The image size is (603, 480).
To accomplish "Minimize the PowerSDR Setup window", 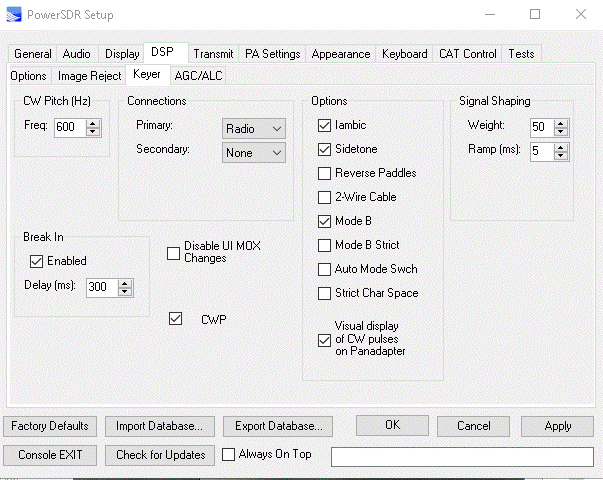I will point(490,15).
